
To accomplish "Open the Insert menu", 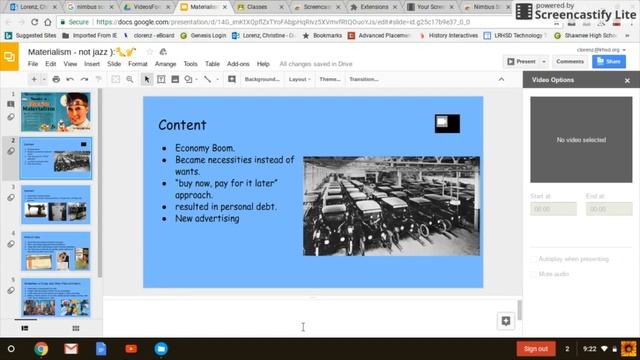I will [92, 64].
